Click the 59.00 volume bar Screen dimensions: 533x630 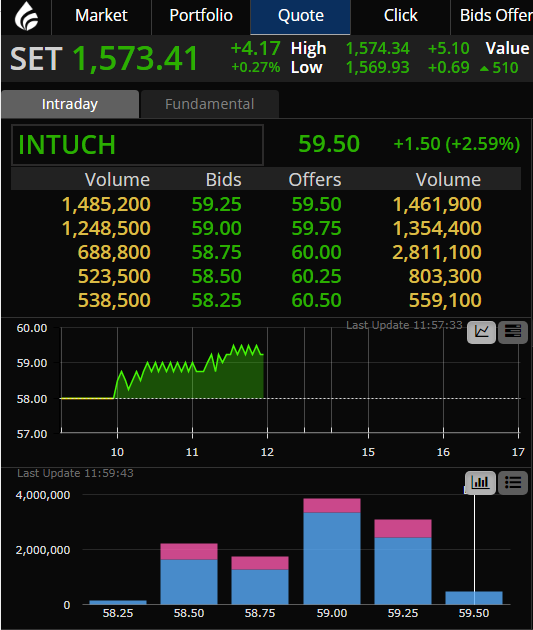coord(332,551)
